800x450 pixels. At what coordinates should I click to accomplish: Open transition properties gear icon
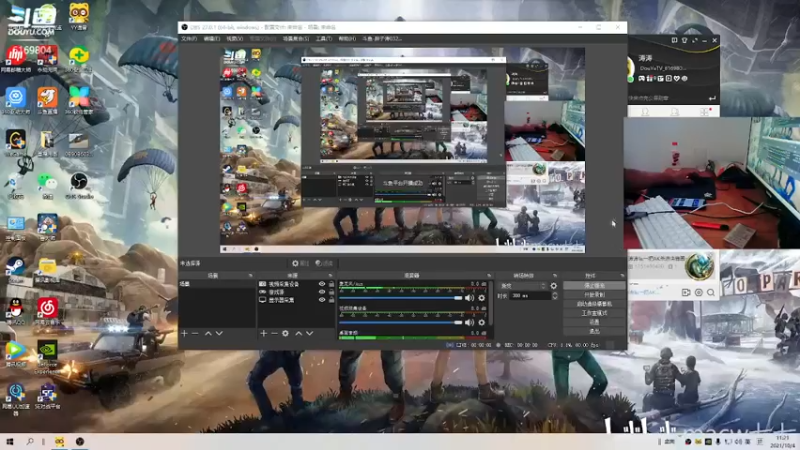pyautogui.click(x=554, y=286)
